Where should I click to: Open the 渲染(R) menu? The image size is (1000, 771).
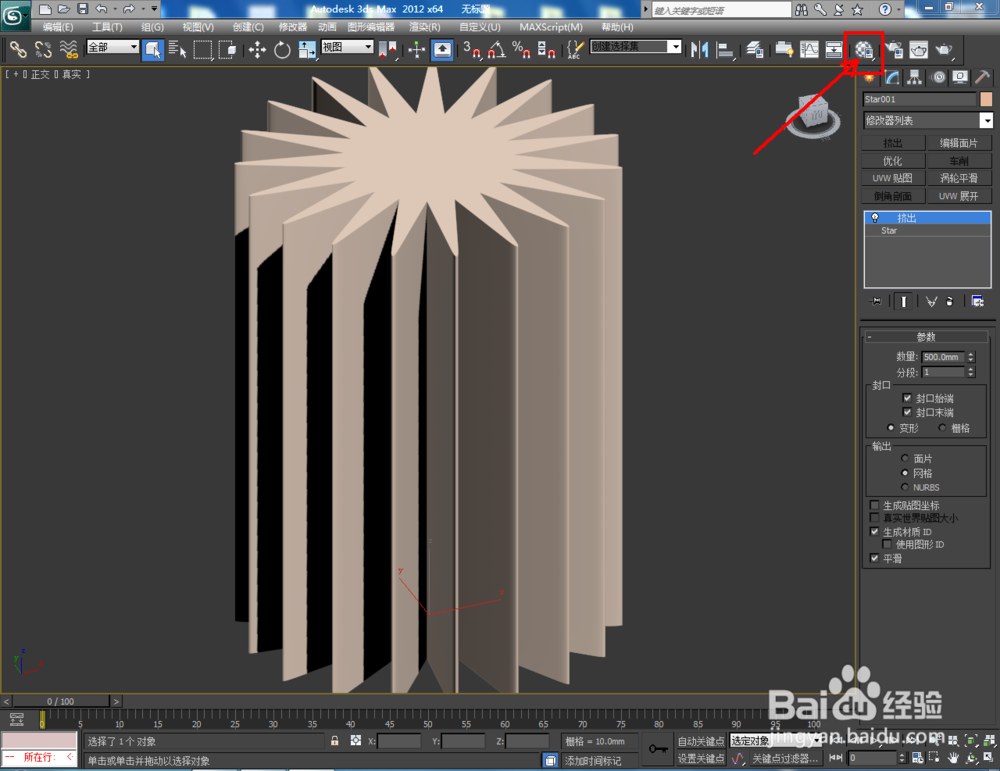[x=425, y=27]
